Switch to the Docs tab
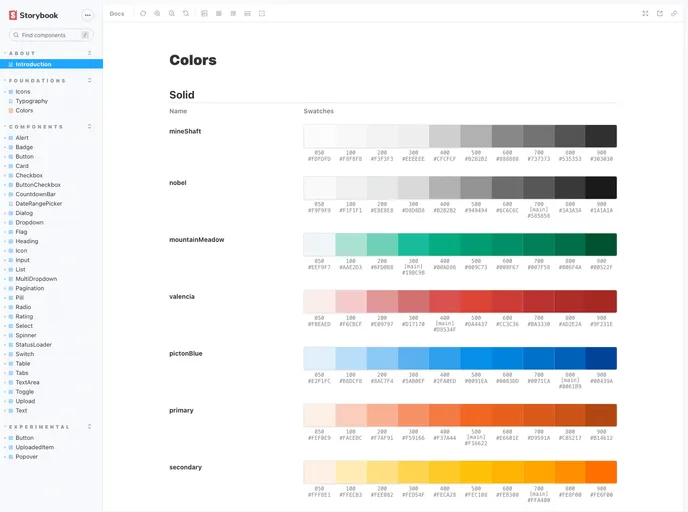This screenshot has width=688, height=512. (x=117, y=14)
